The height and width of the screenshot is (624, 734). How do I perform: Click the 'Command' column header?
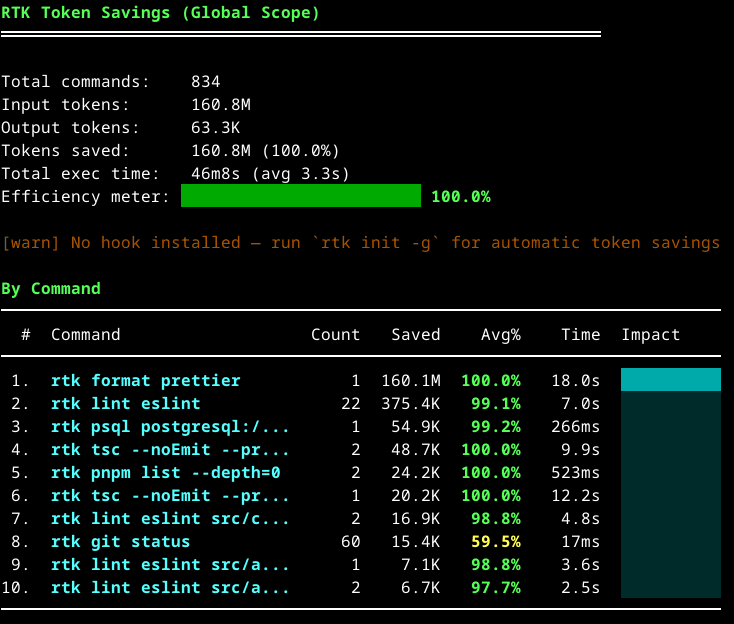click(x=86, y=335)
